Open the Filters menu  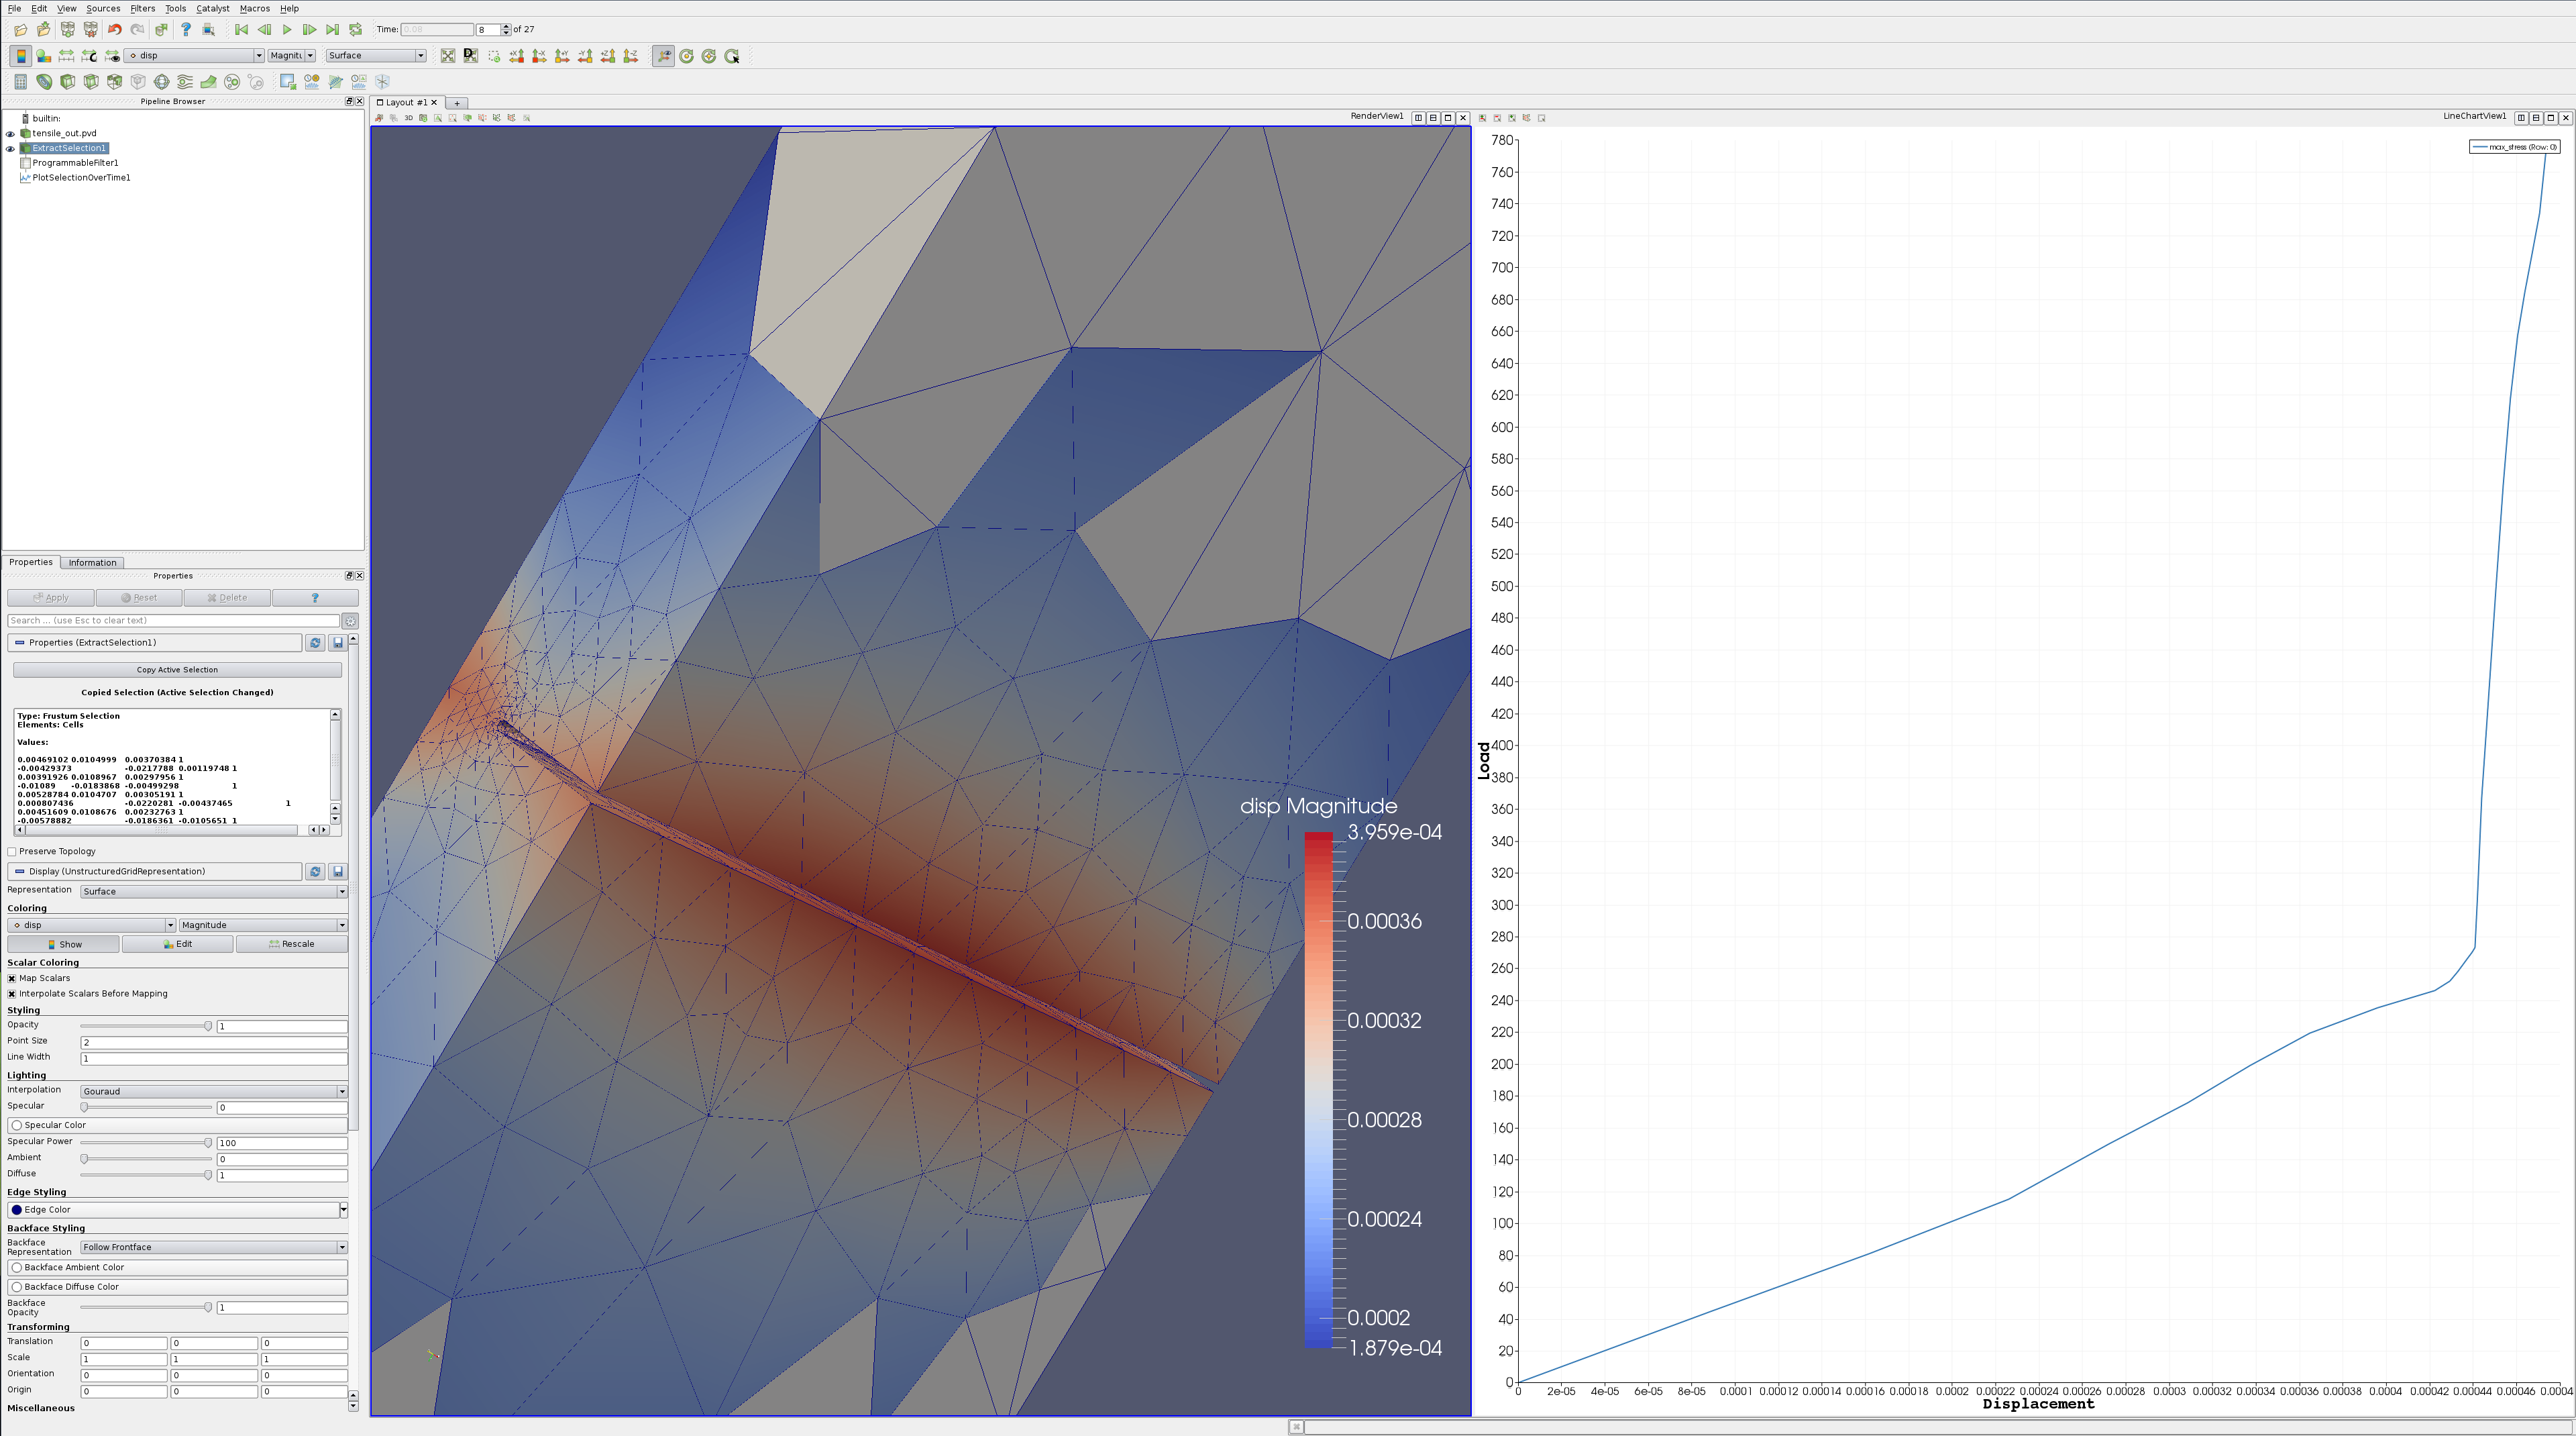(142, 8)
